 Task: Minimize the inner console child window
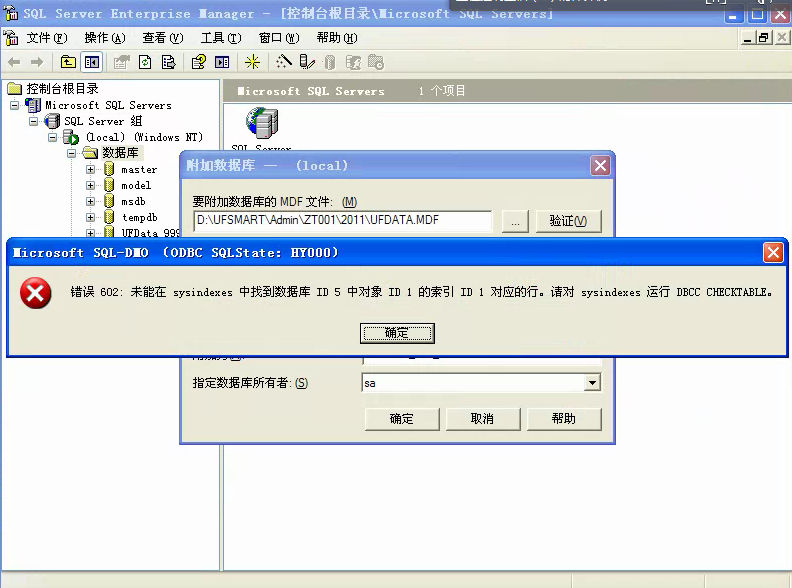pyautogui.click(x=749, y=38)
